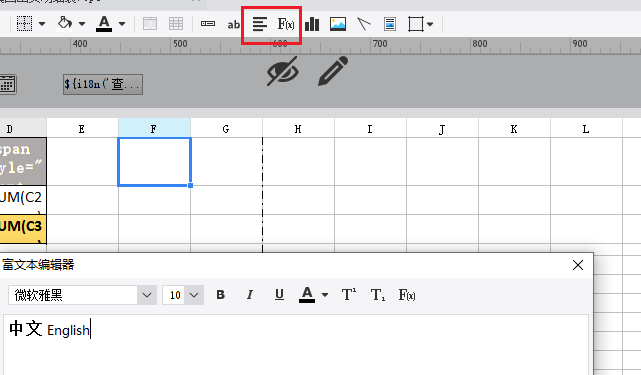Select column header K

(x=514, y=128)
